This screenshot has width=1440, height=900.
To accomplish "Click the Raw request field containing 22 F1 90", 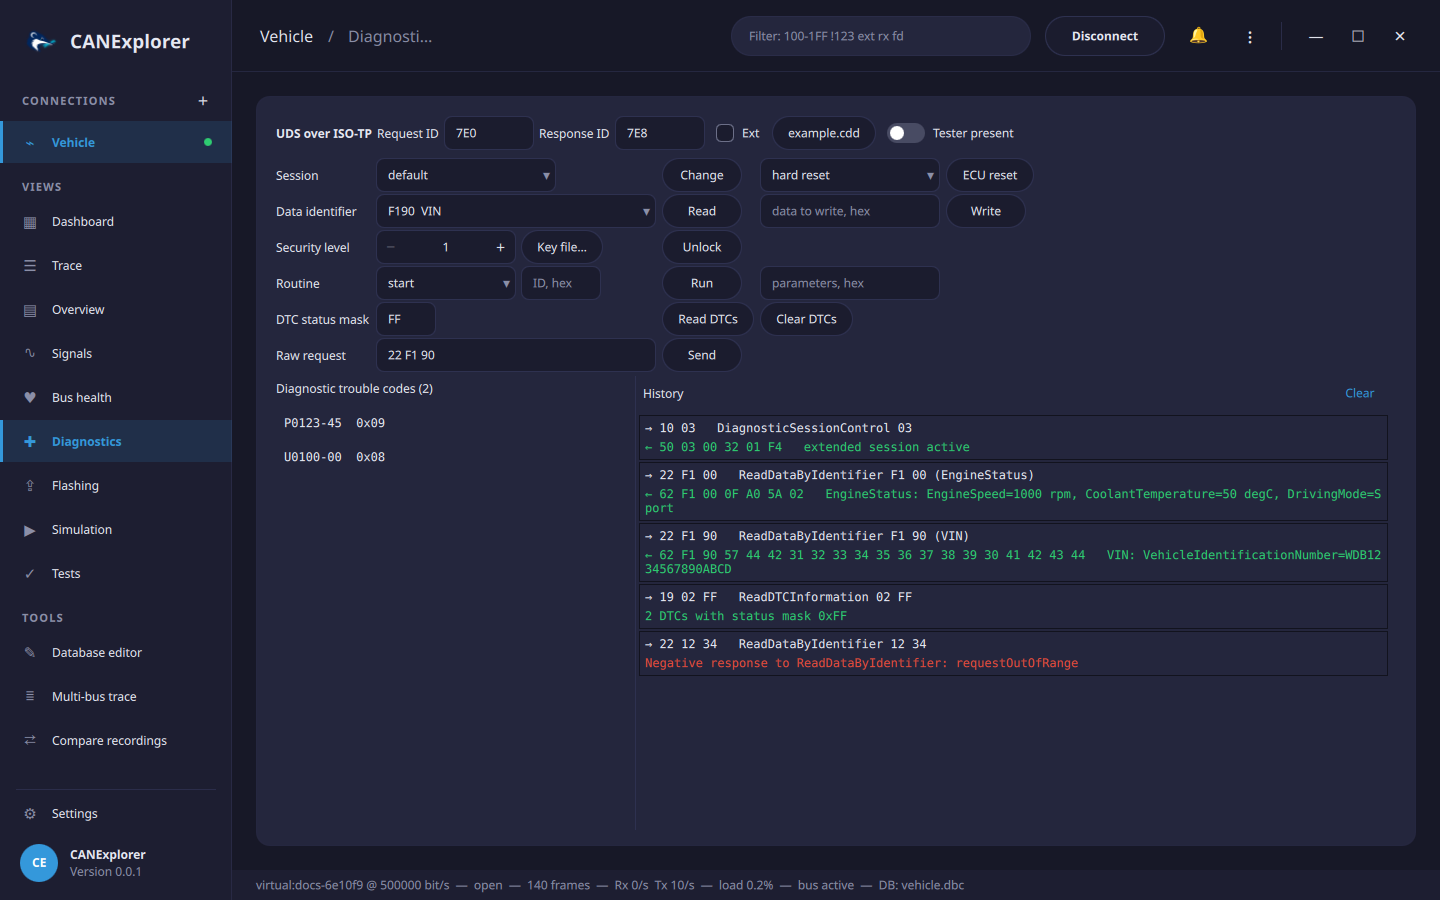I will pos(516,355).
